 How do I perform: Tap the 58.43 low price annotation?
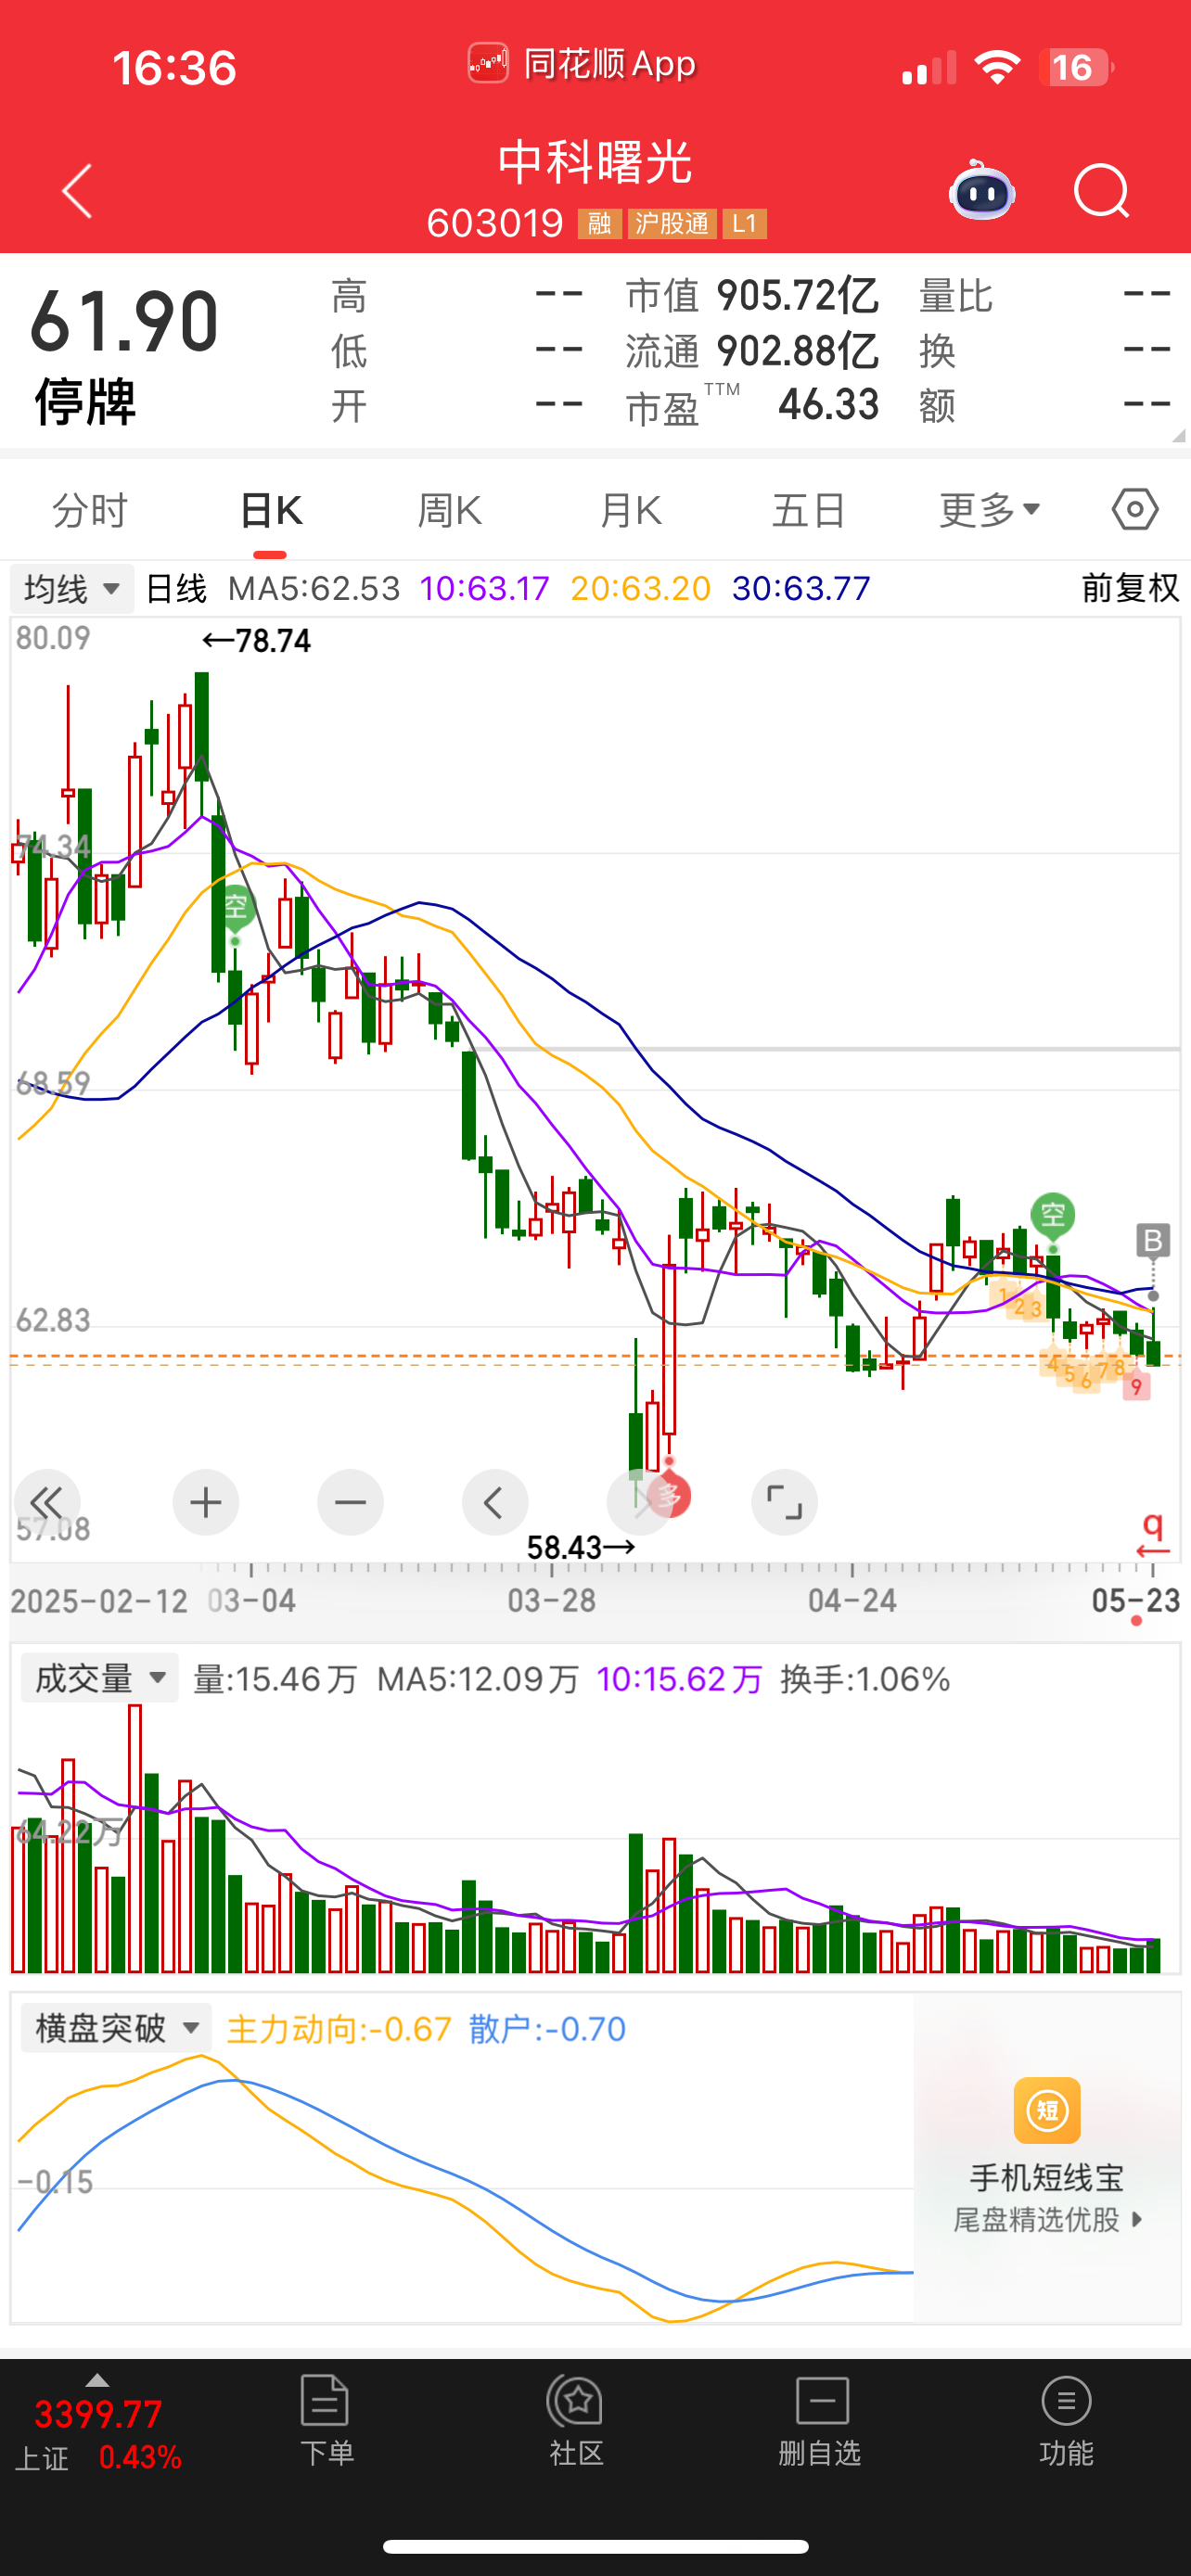[581, 1548]
